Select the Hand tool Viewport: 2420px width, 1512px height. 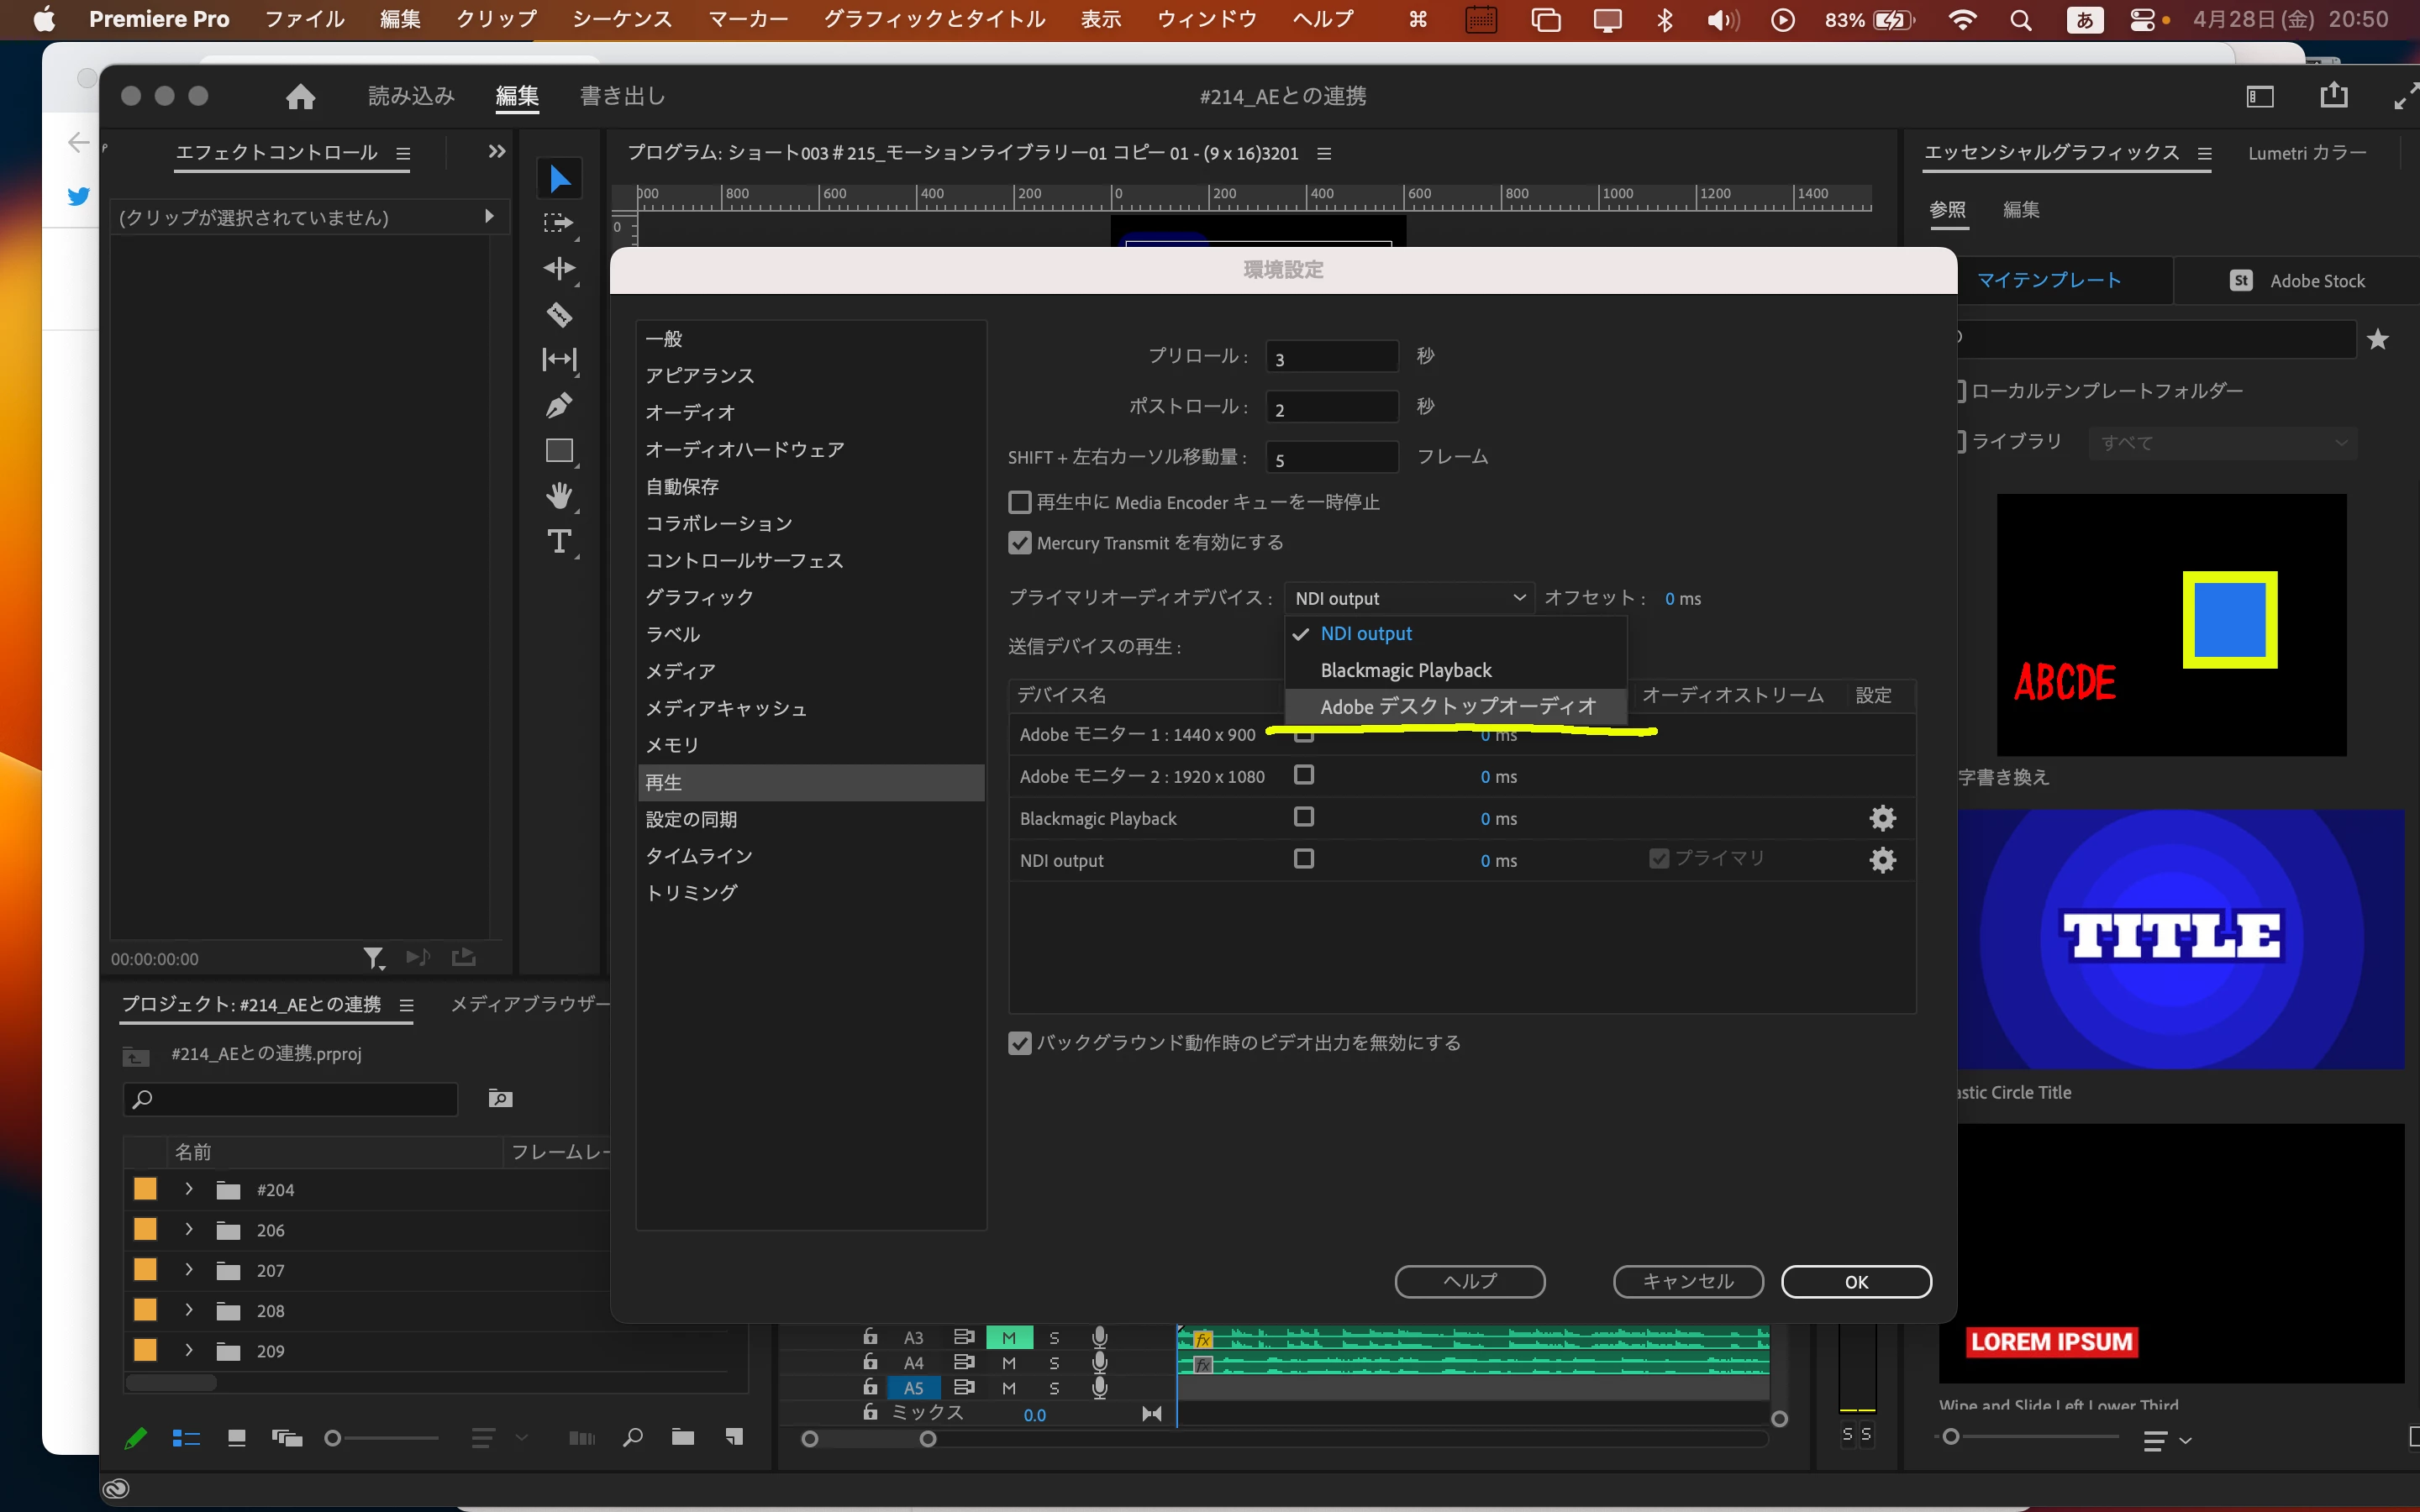click(559, 495)
